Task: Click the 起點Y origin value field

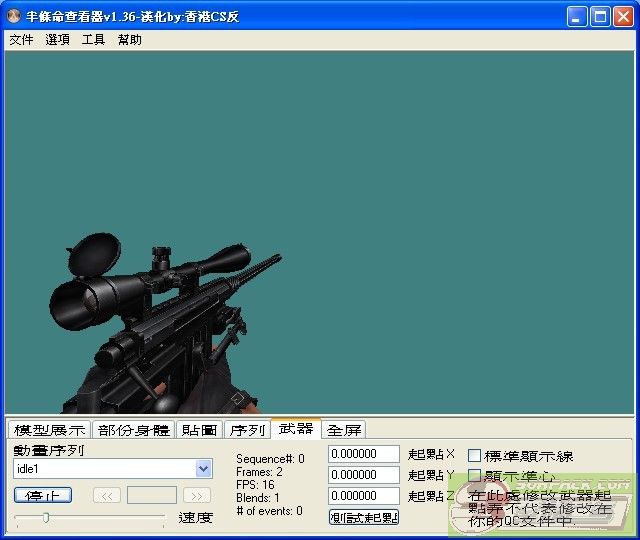Action: [364, 475]
